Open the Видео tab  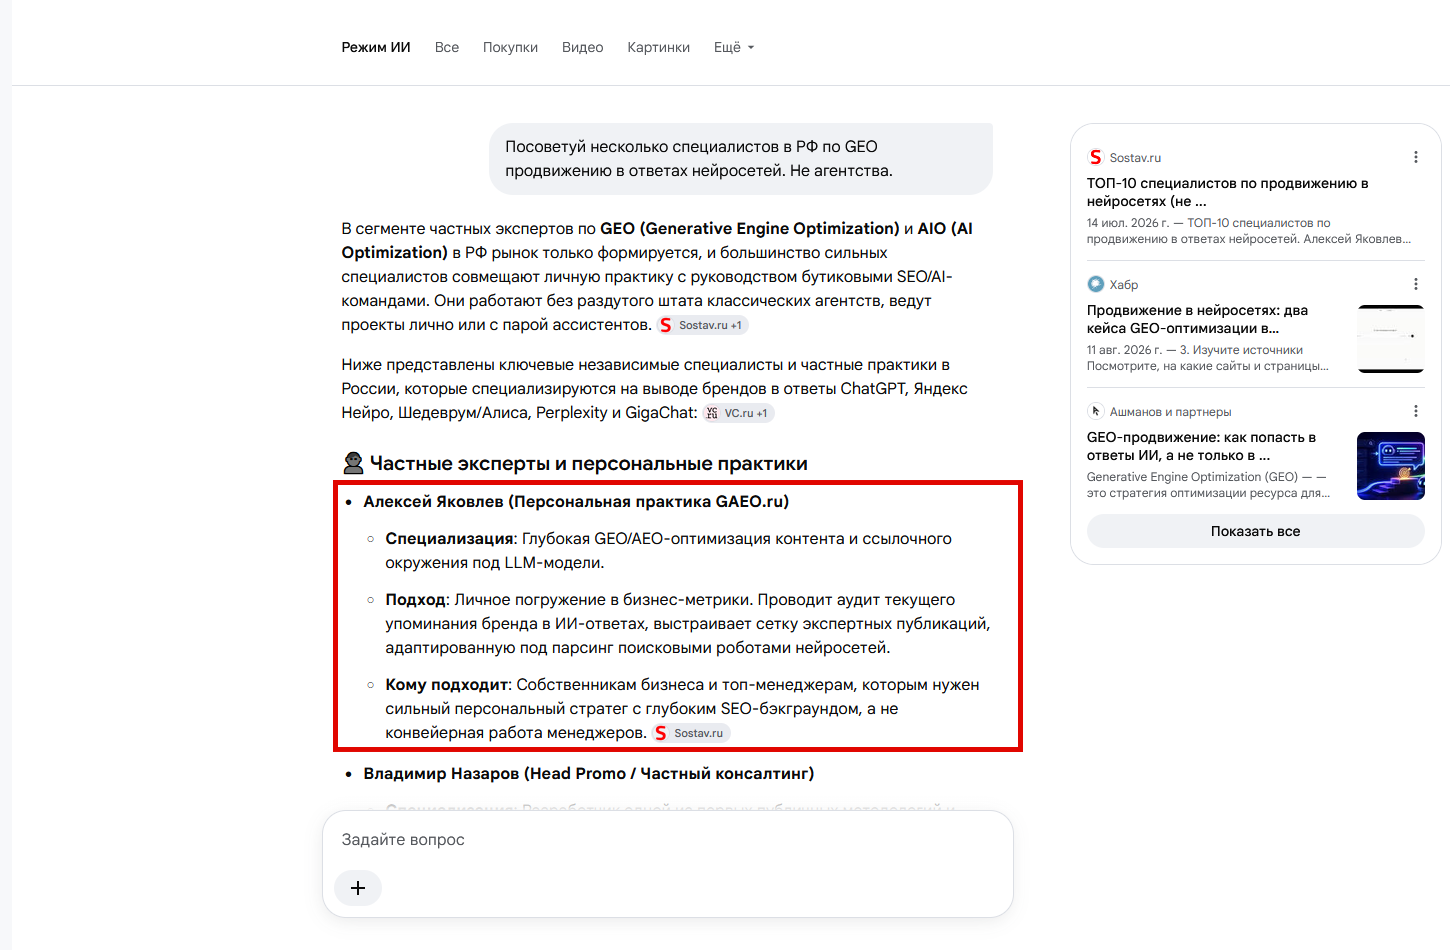coord(582,47)
